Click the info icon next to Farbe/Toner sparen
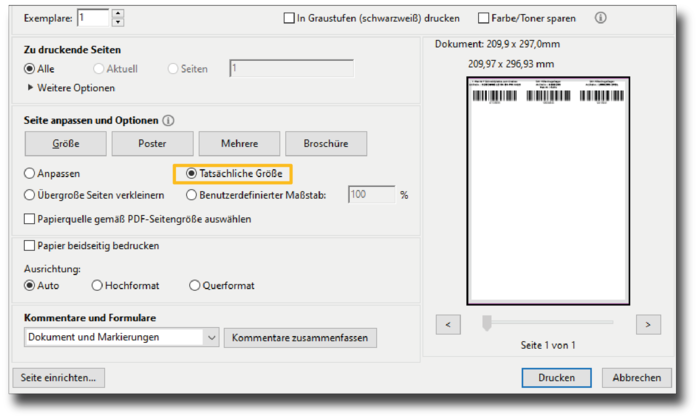 click(600, 18)
